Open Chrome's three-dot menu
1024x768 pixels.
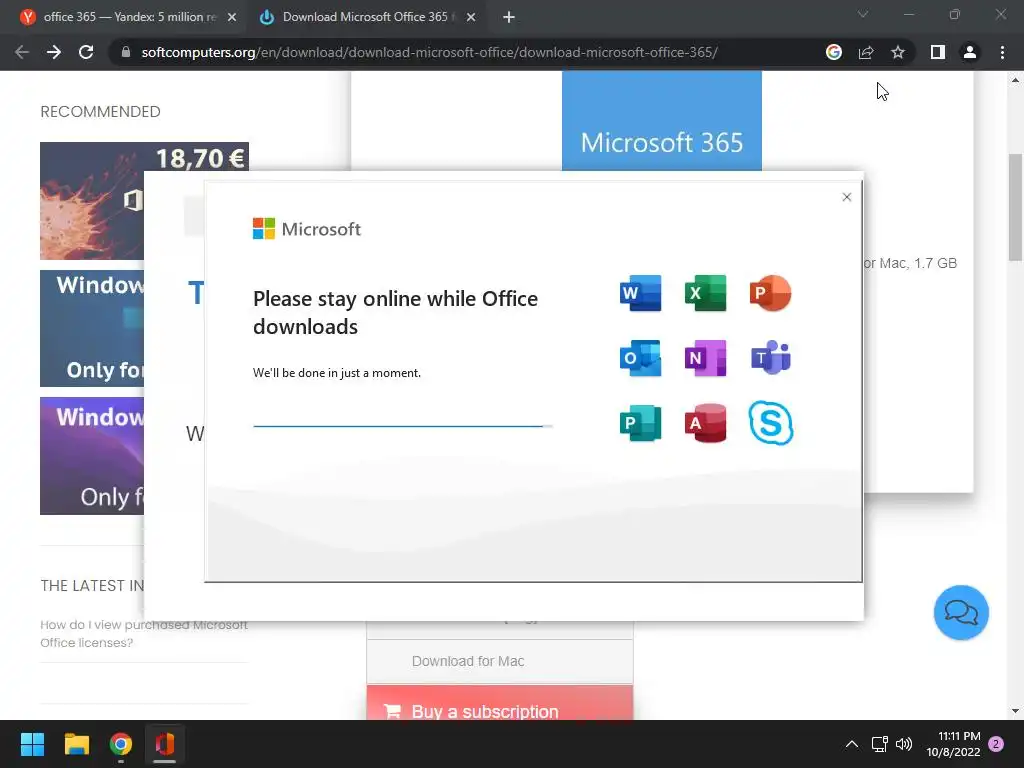coord(1002,52)
